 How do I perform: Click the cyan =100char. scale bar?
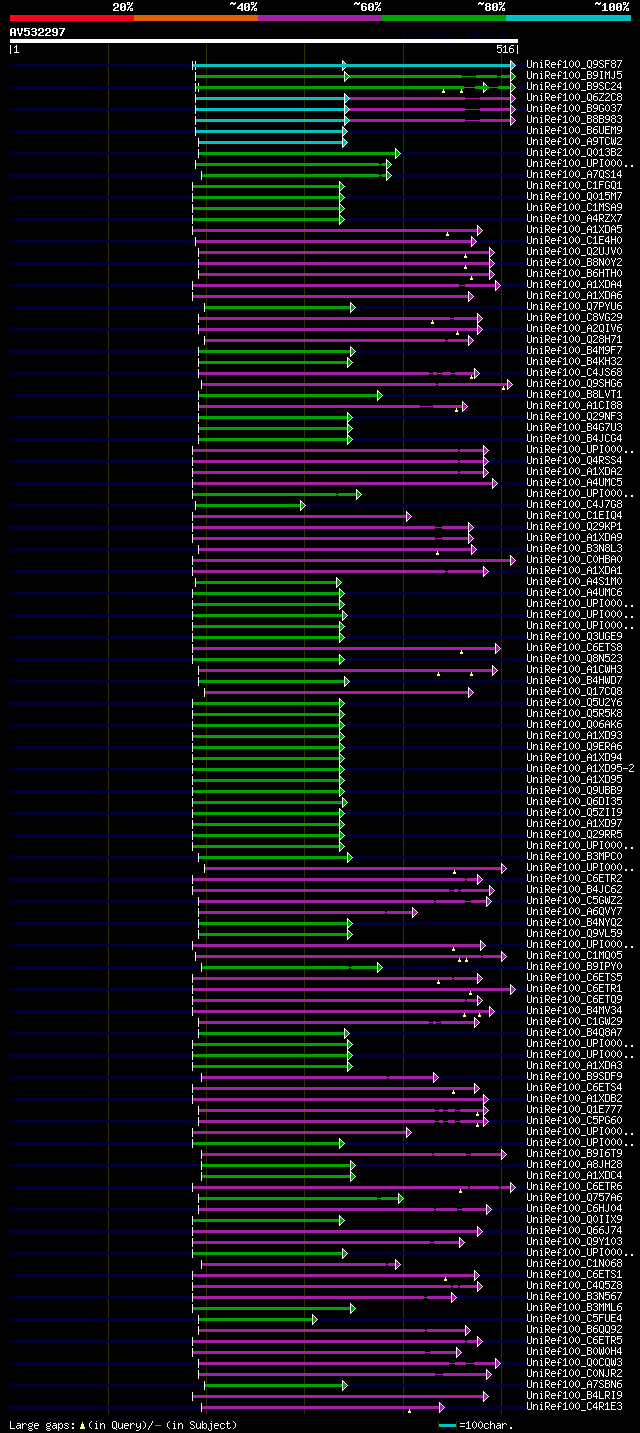pos(448,1425)
